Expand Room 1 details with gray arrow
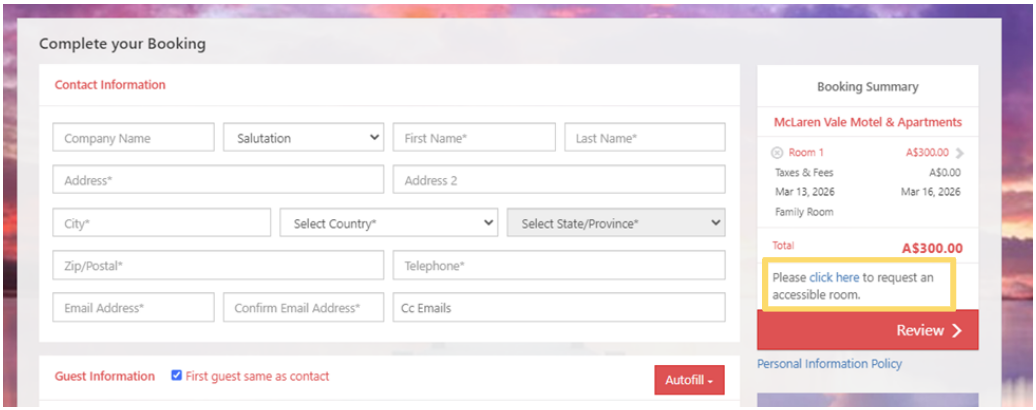1036x410 pixels. (x=959, y=153)
